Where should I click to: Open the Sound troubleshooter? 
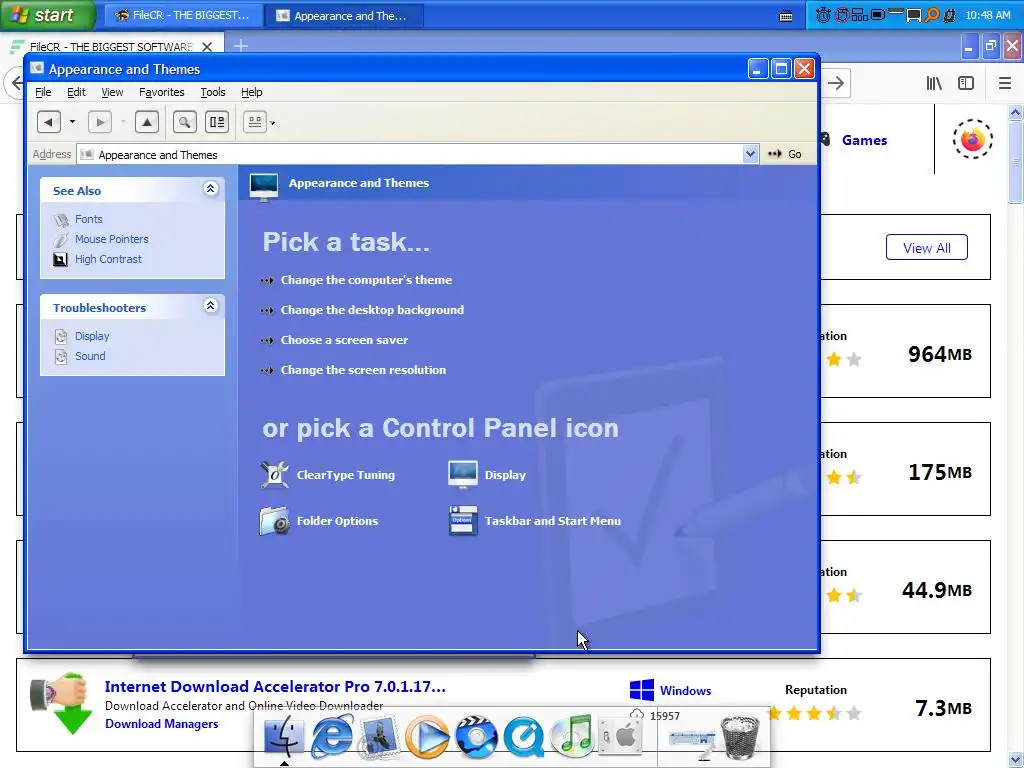tap(90, 356)
